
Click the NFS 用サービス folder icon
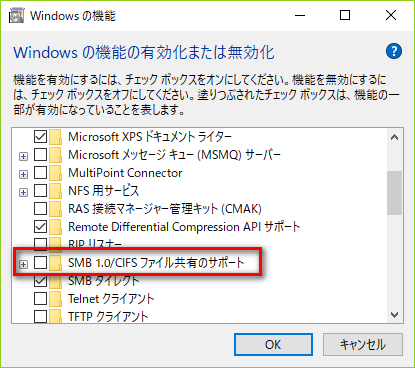pyautogui.click(x=55, y=191)
